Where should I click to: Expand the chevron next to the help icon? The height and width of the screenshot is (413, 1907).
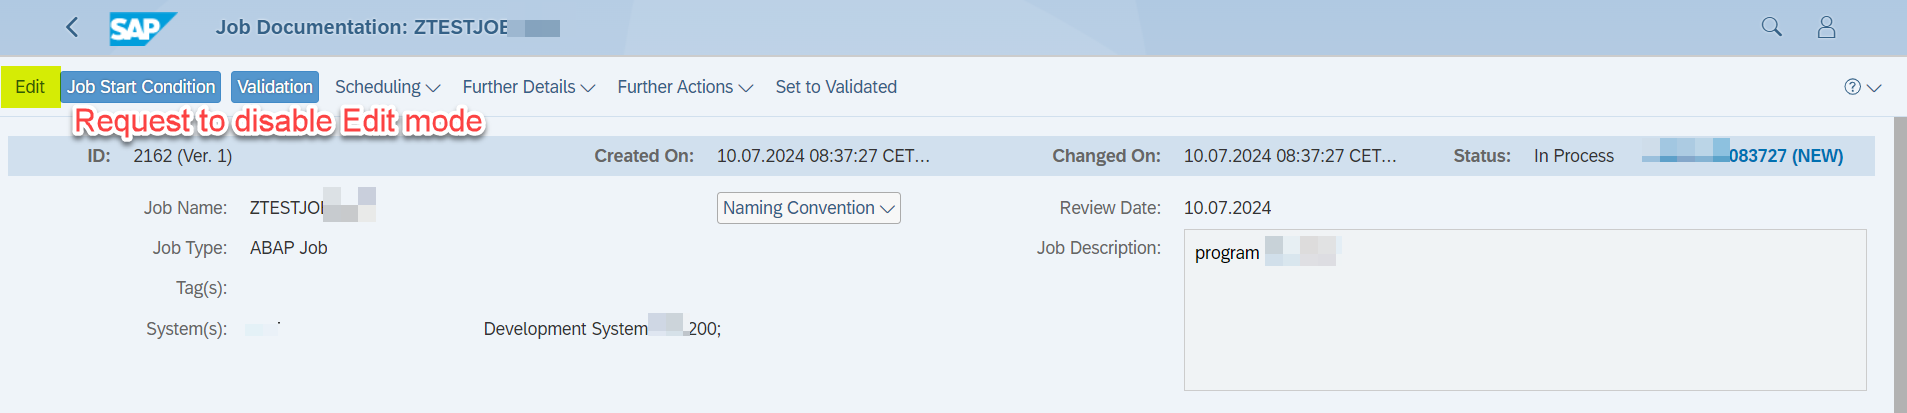(x=1874, y=88)
